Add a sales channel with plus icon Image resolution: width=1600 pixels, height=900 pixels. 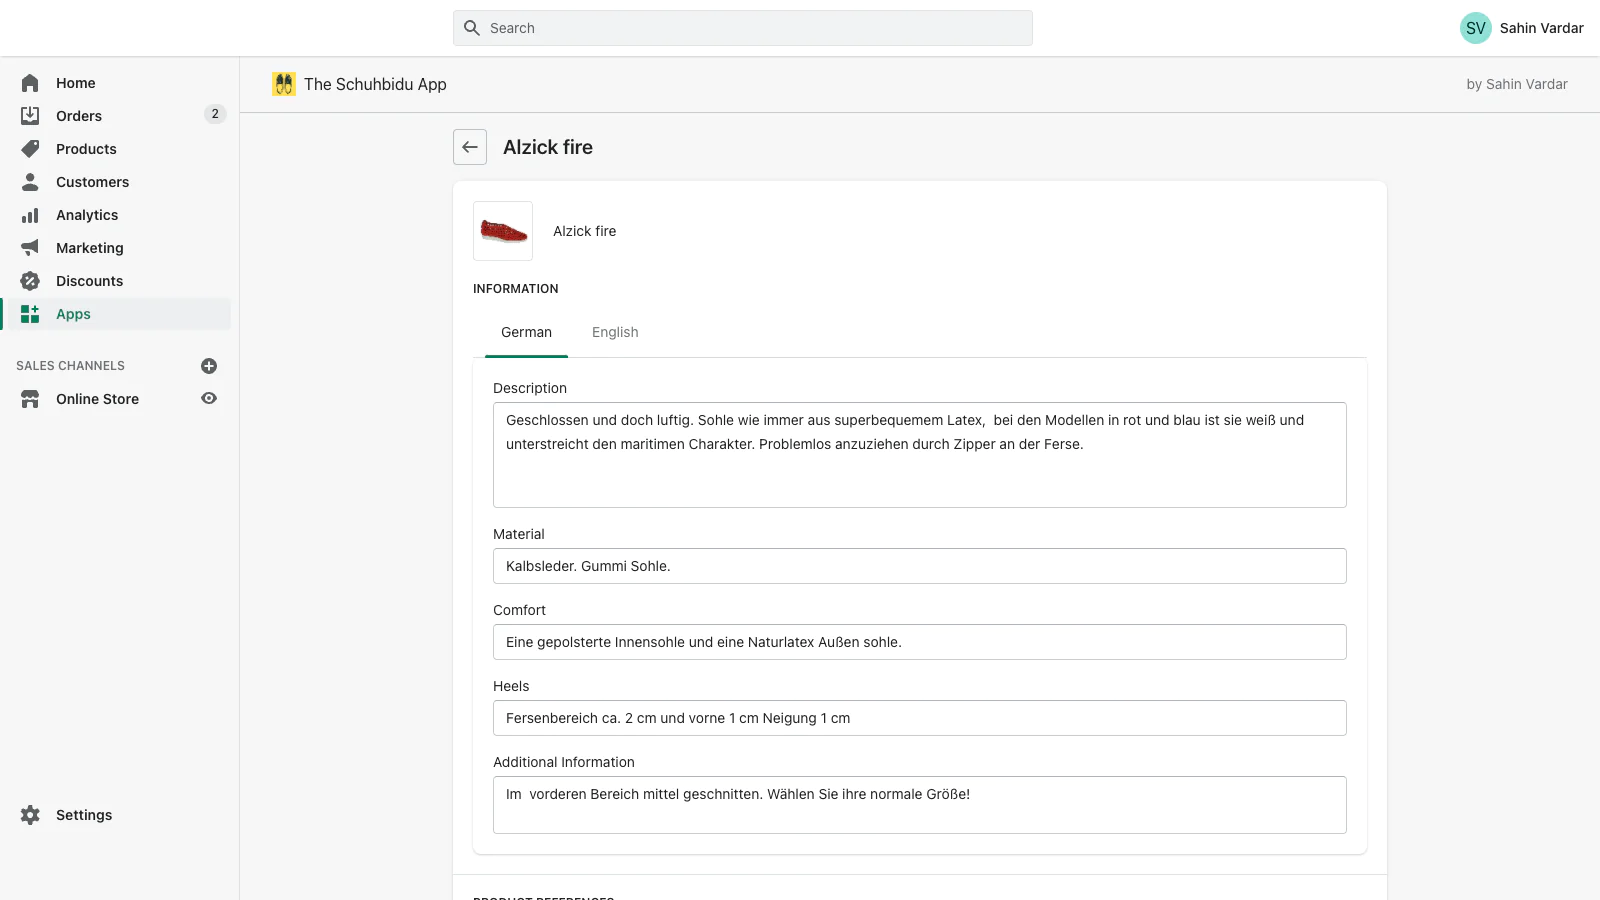pyautogui.click(x=209, y=366)
